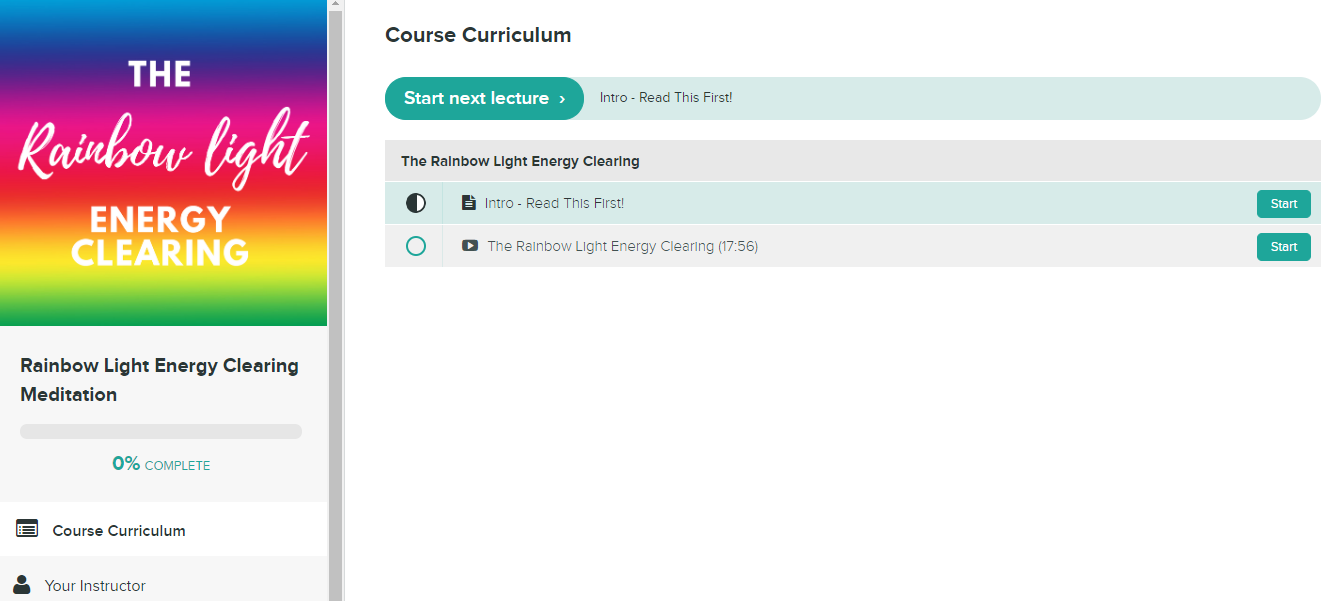Start the Rainbow Light Energy Clearing video lecture
Screen dimensions: 1339x601
(1283, 247)
